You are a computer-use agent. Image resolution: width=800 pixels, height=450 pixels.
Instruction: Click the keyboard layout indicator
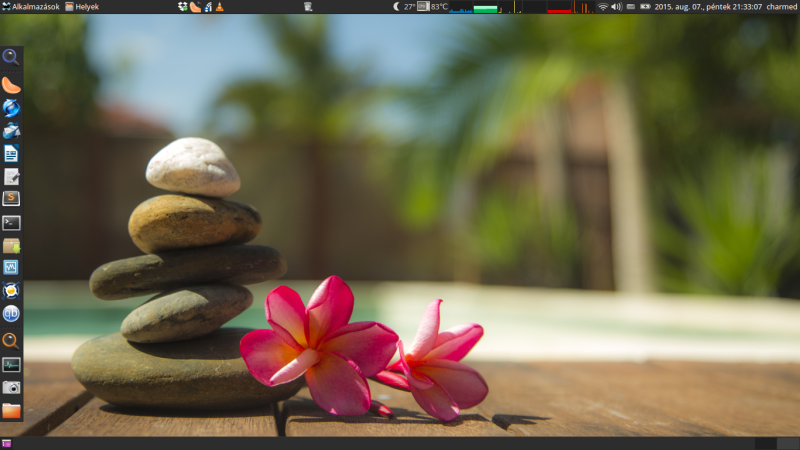[x=631, y=7]
